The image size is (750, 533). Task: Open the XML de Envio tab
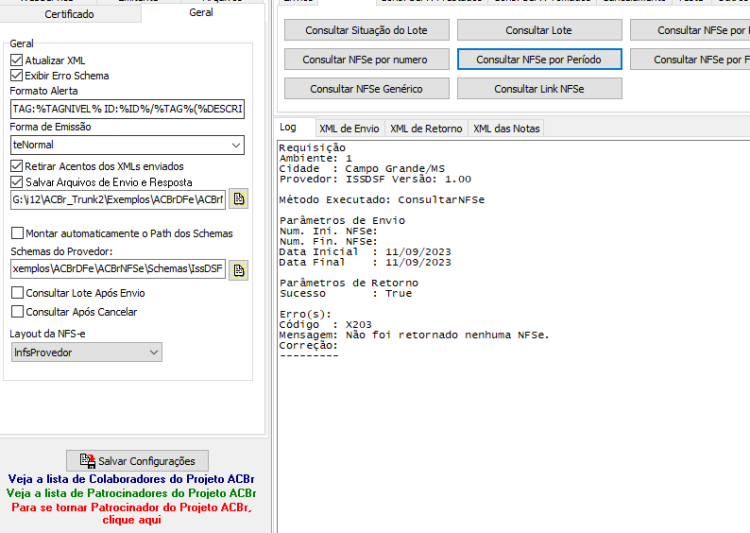point(349,129)
